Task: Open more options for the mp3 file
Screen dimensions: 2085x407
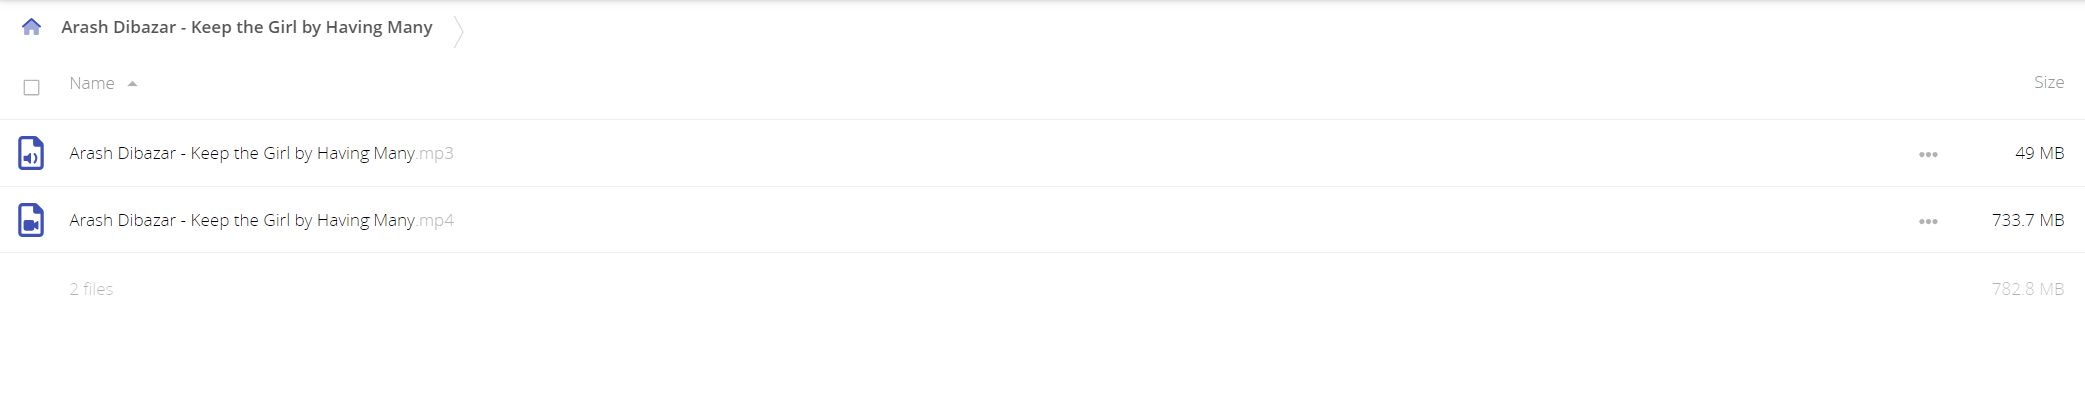Action: coord(1928,154)
